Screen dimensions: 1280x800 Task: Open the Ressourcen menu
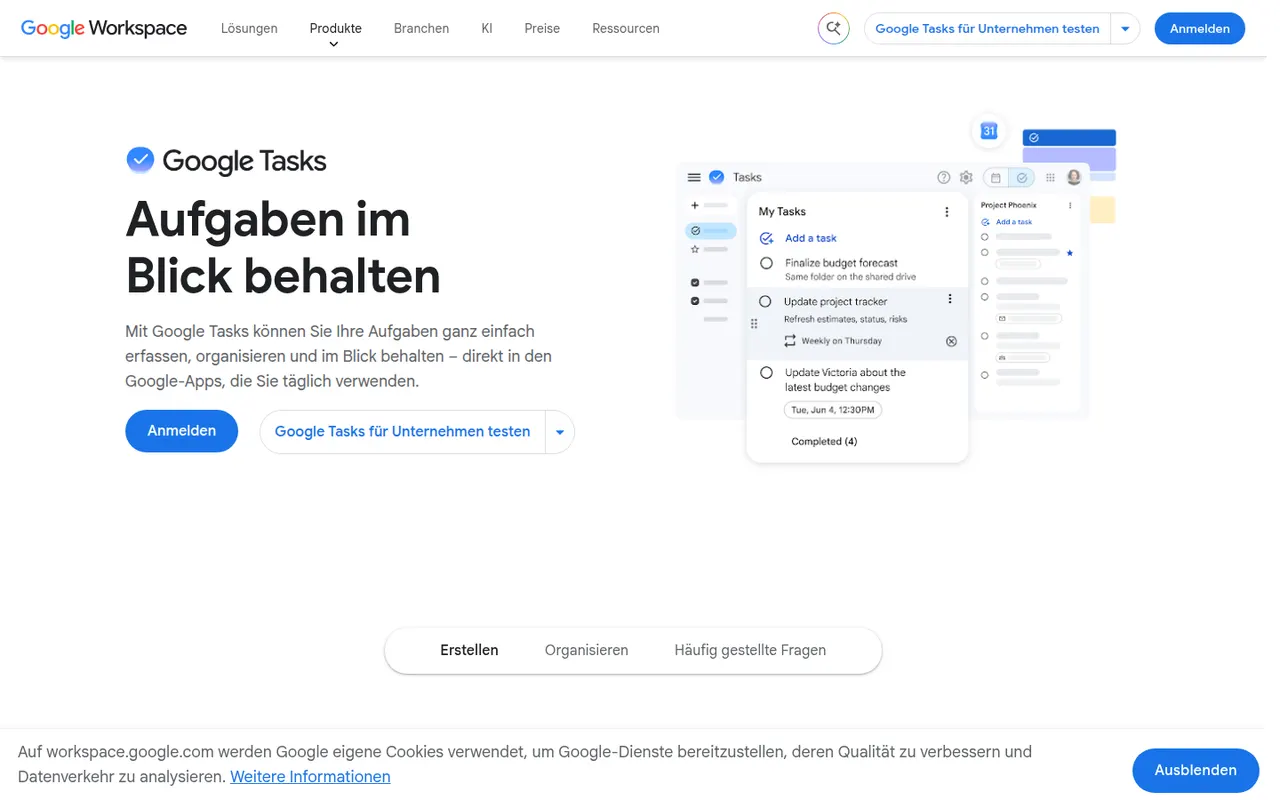[626, 28]
